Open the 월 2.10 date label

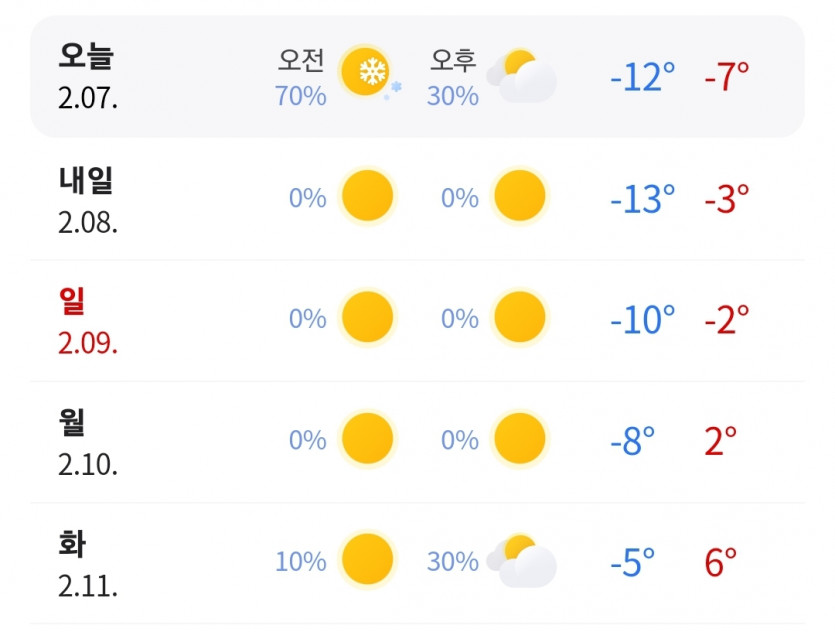tap(87, 443)
